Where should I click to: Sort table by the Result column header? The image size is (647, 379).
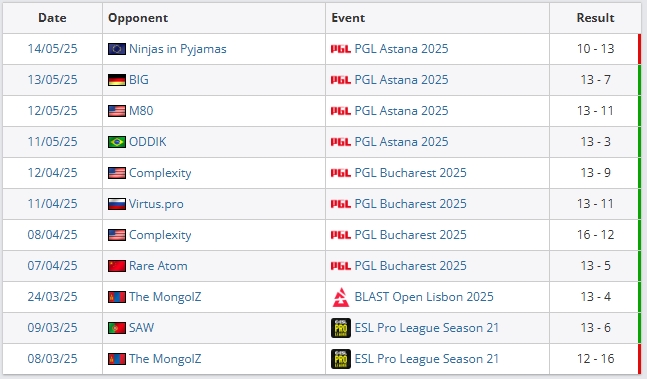595,18
